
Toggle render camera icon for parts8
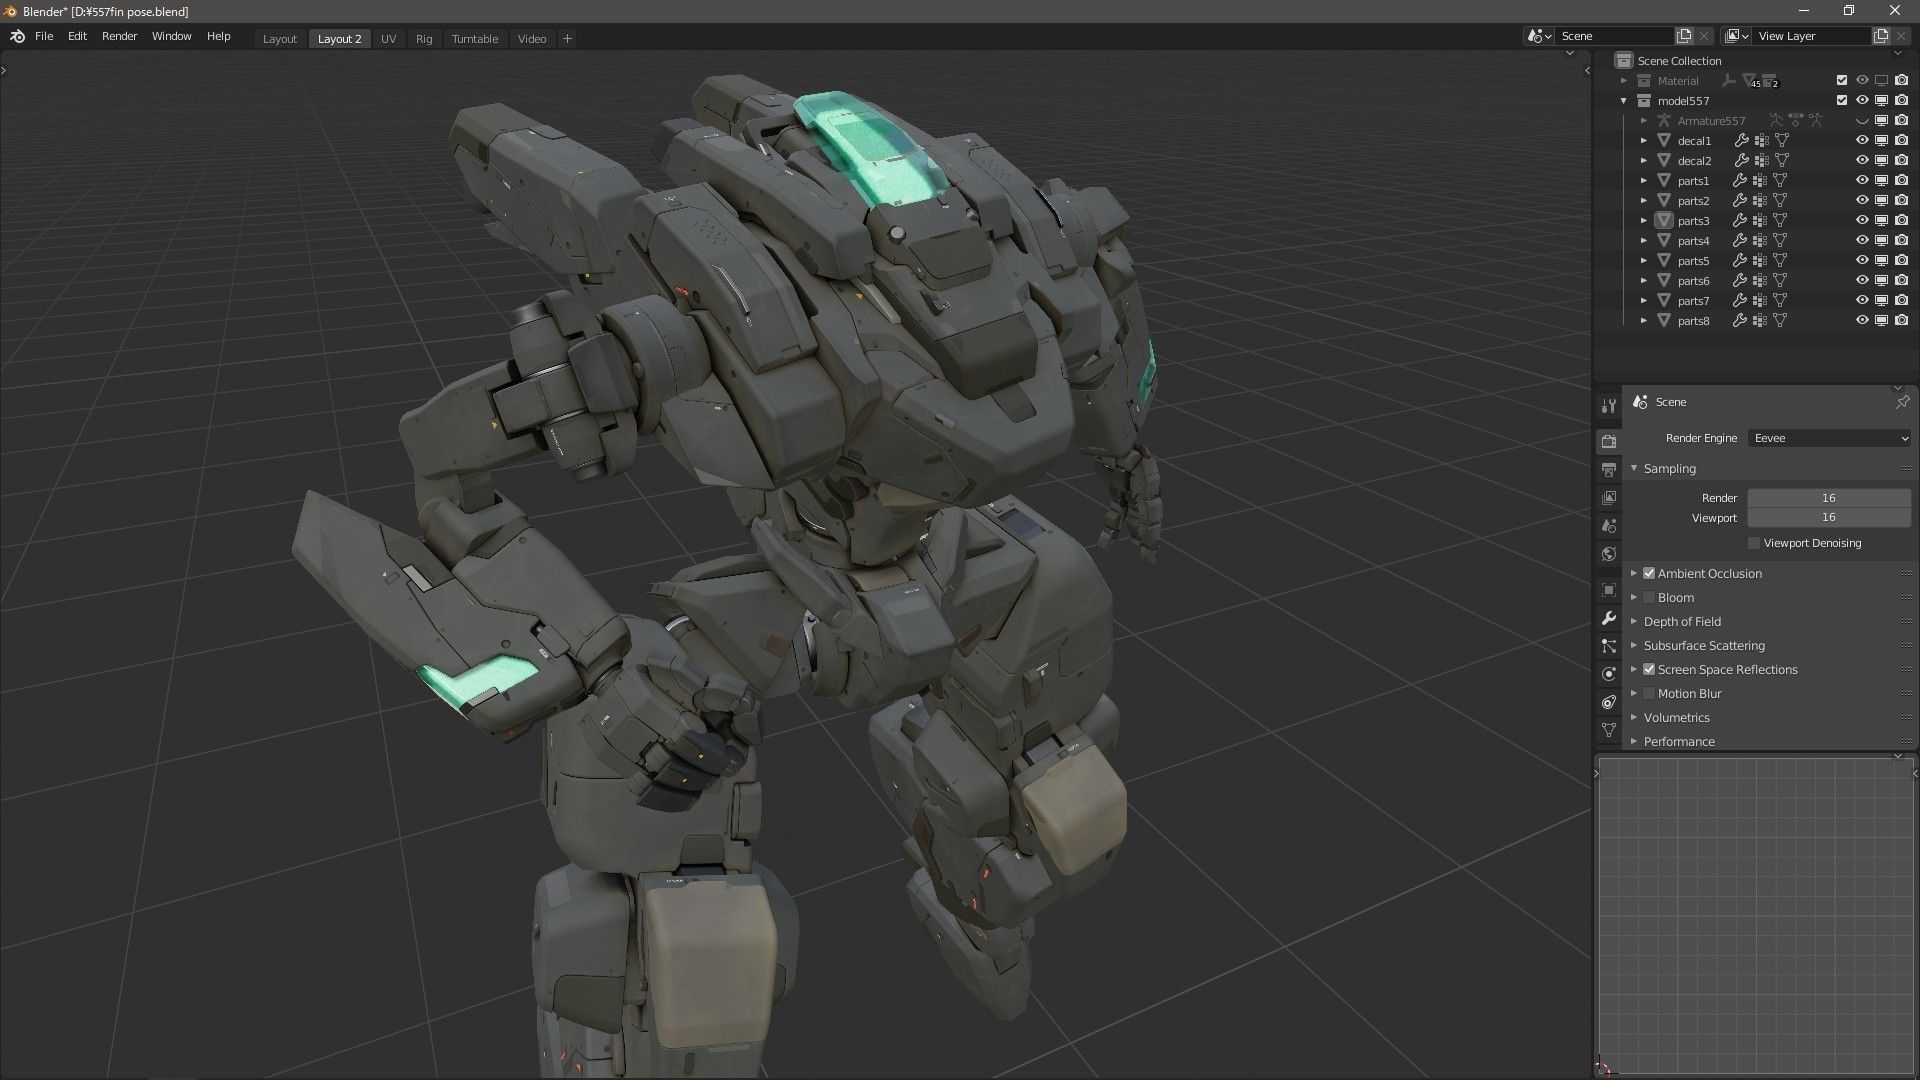pyautogui.click(x=1901, y=321)
